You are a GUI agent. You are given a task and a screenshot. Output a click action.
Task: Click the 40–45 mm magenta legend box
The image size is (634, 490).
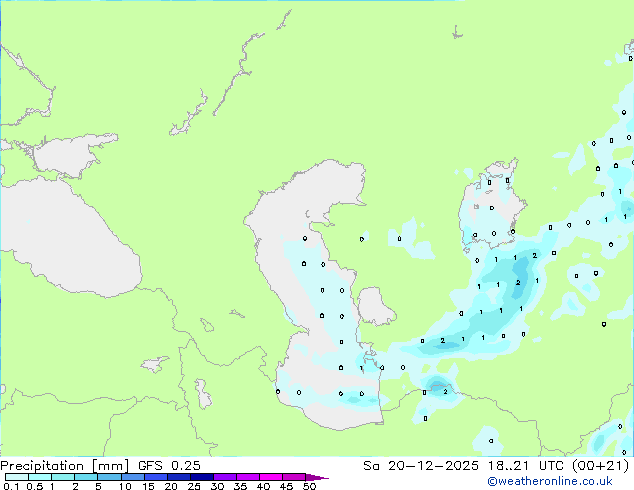(x=271, y=477)
